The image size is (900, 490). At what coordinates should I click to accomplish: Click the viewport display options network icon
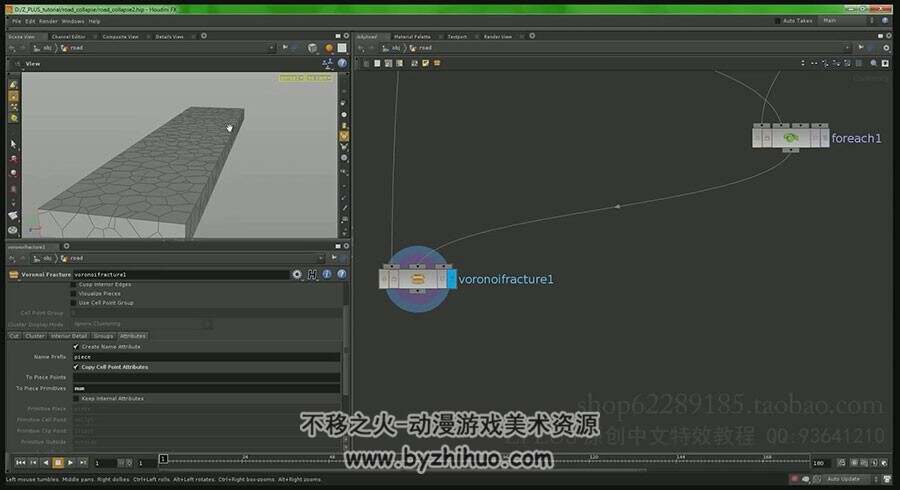coord(328,64)
